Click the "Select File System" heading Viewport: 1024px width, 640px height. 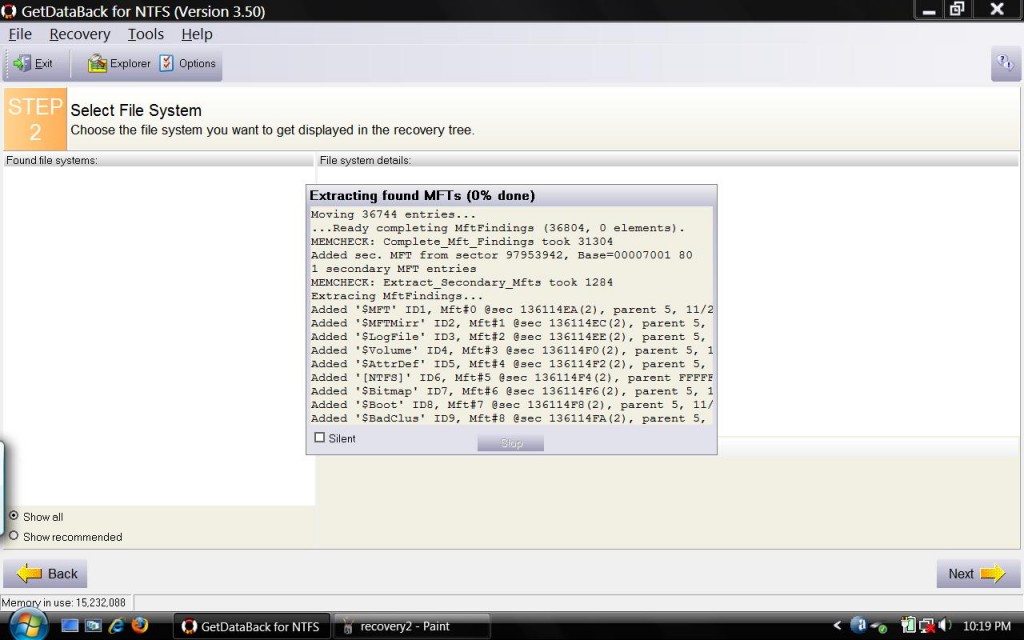136,110
